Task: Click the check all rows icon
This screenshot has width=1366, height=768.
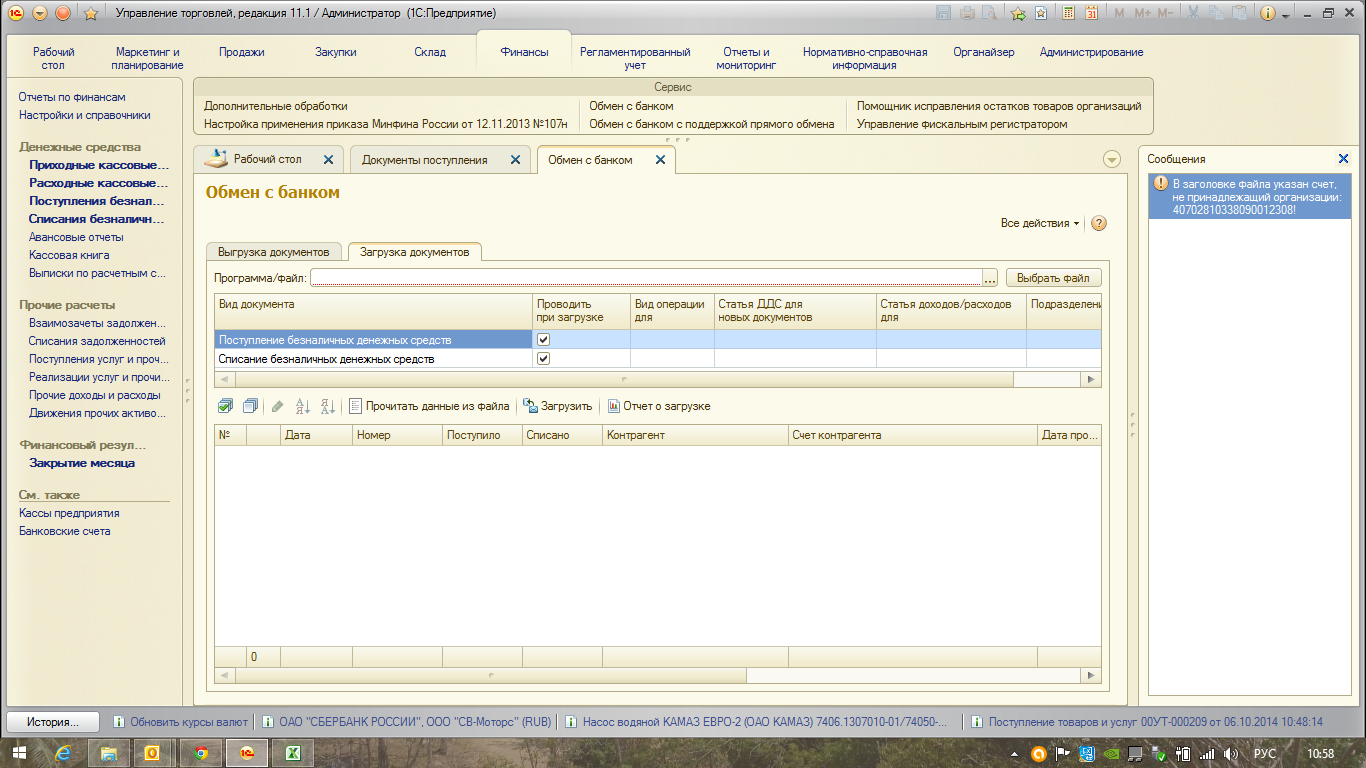Action: click(225, 406)
